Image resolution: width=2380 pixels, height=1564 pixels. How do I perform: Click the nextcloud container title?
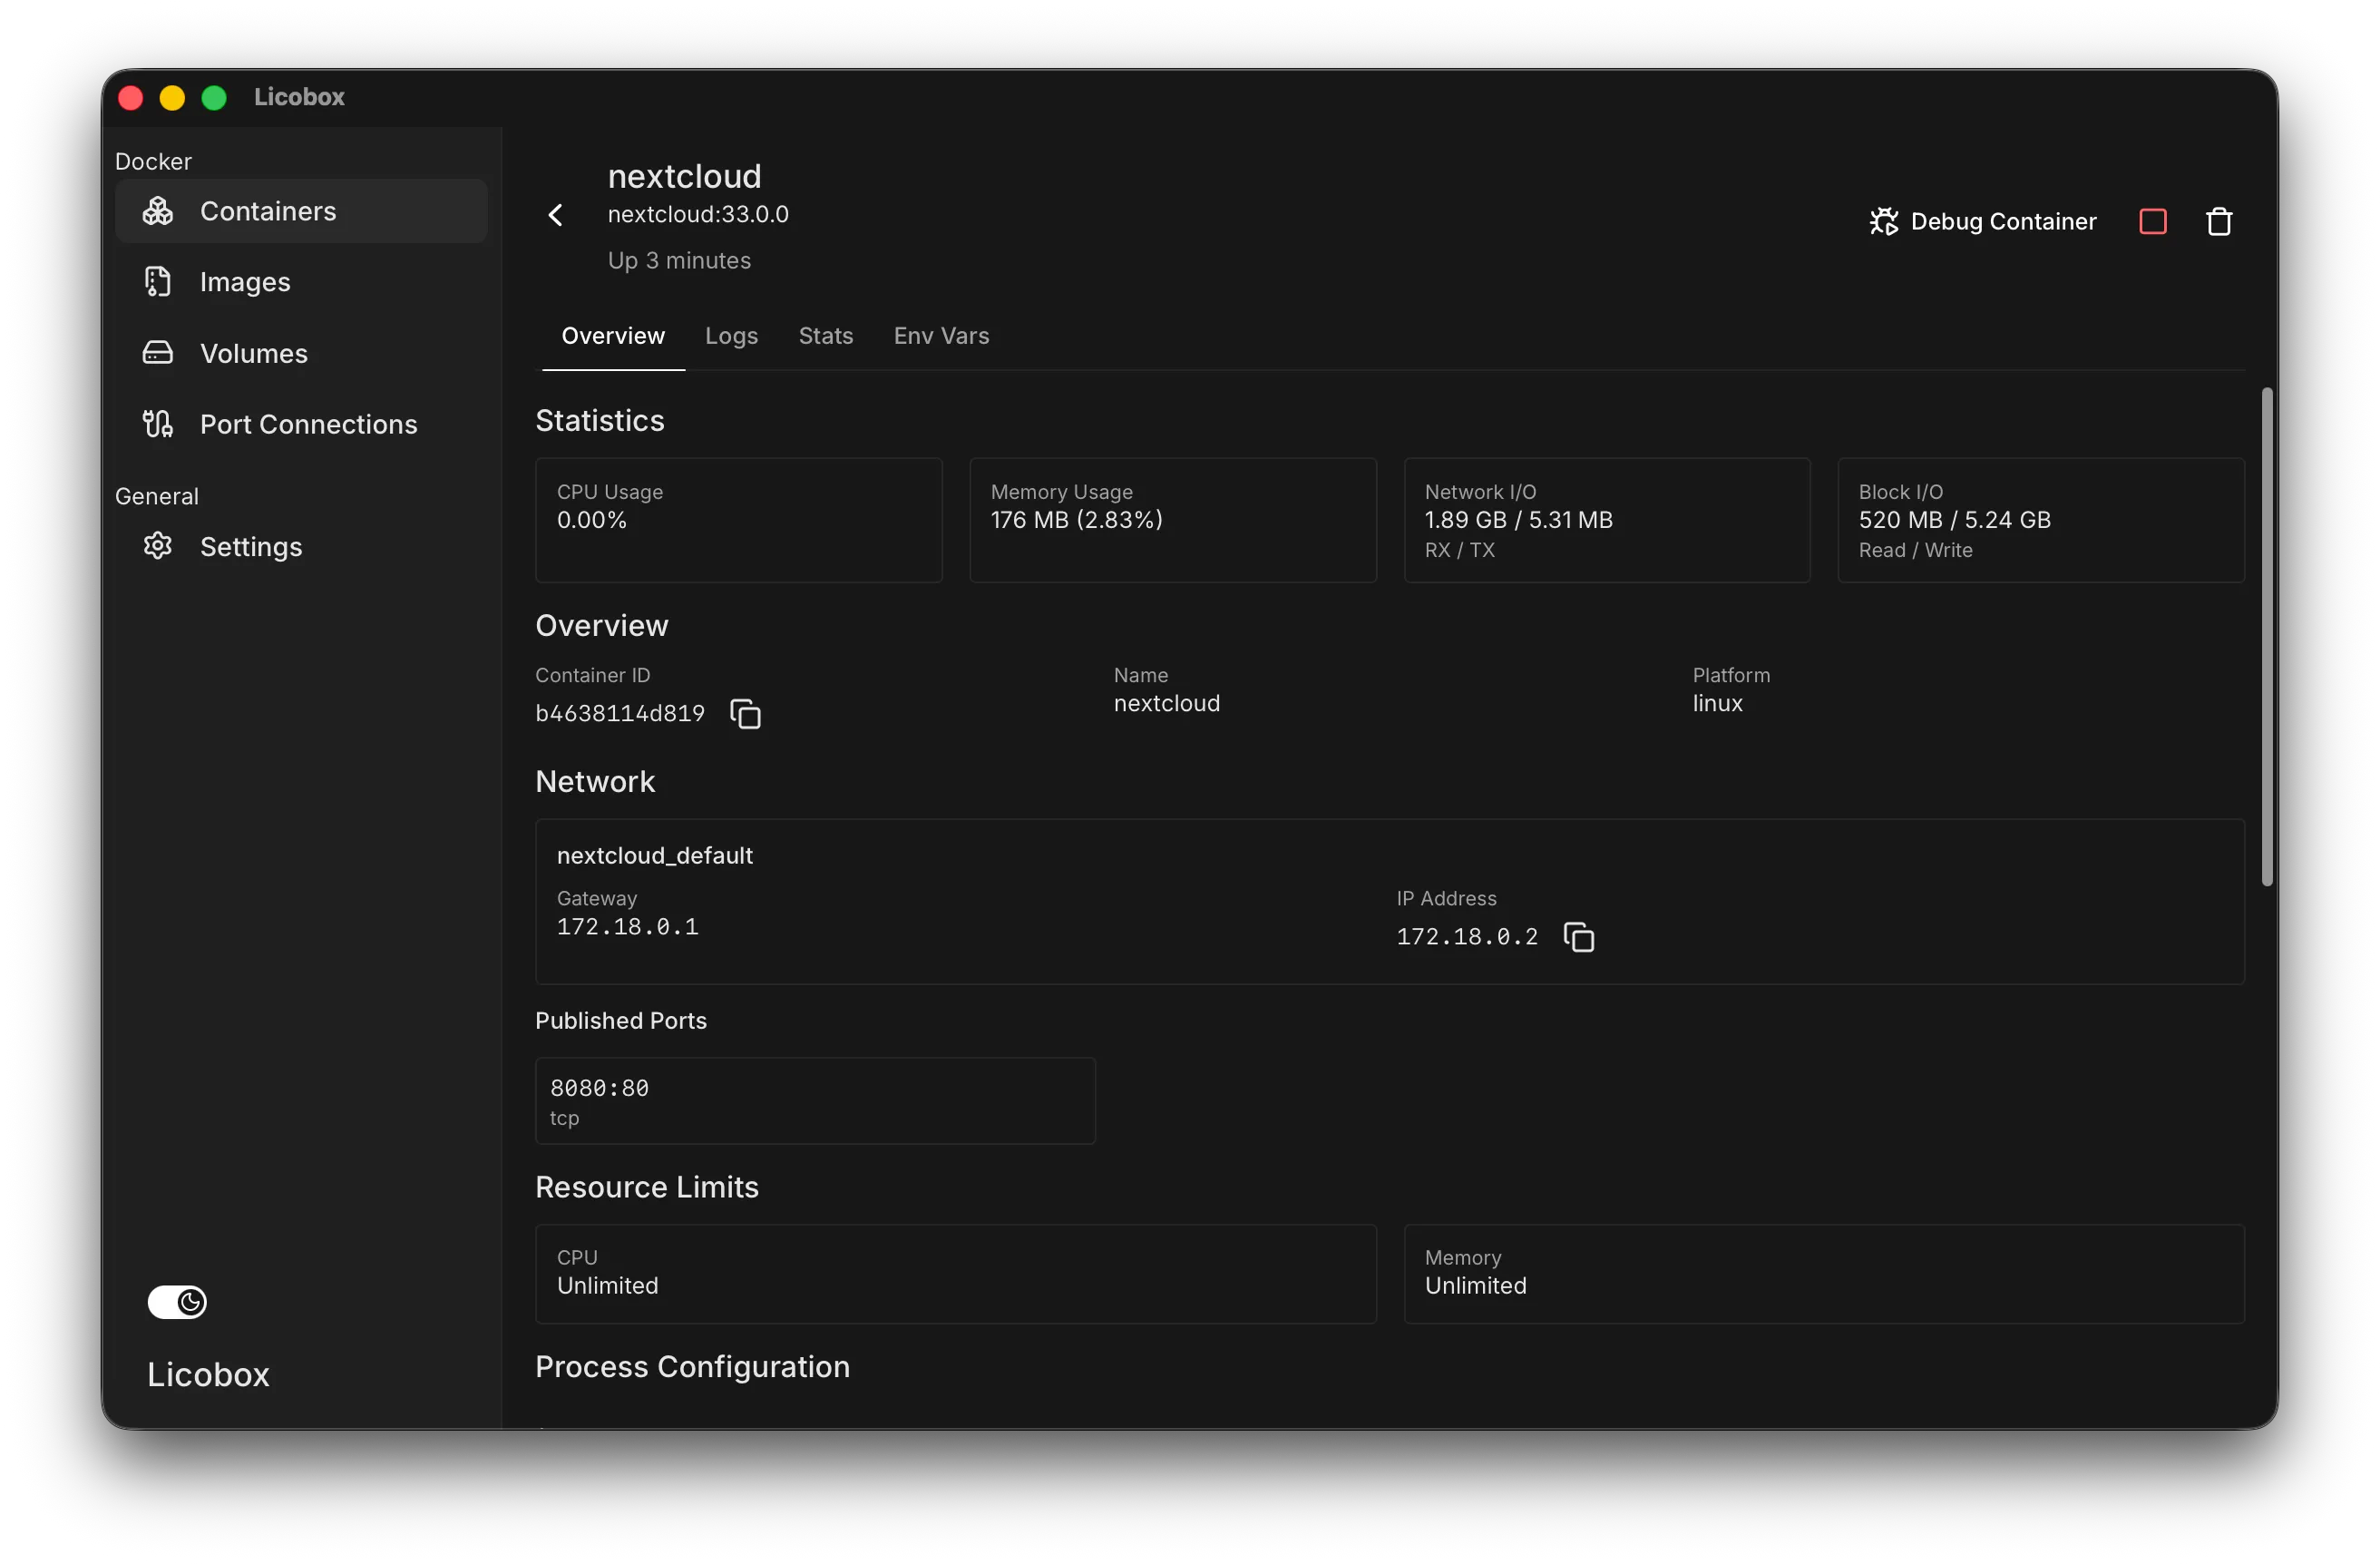(x=684, y=176)
